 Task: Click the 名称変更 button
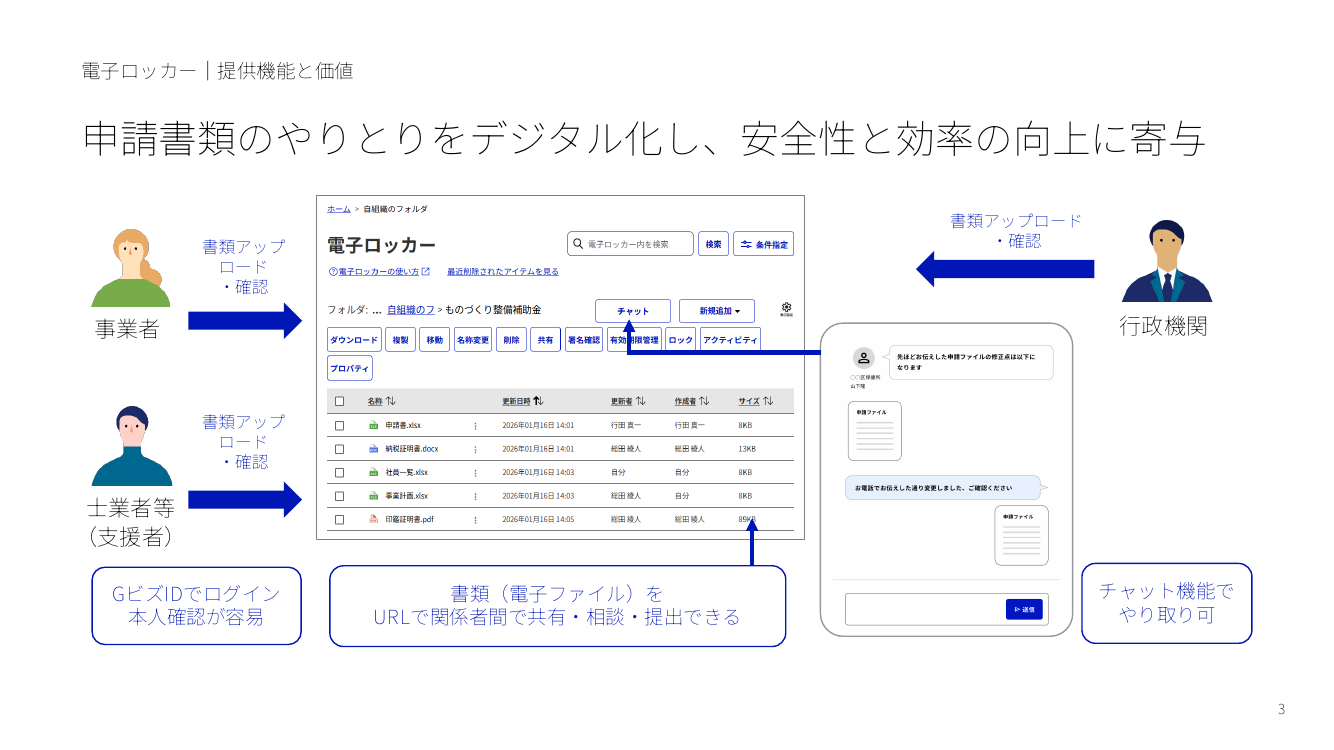(473, 340)
